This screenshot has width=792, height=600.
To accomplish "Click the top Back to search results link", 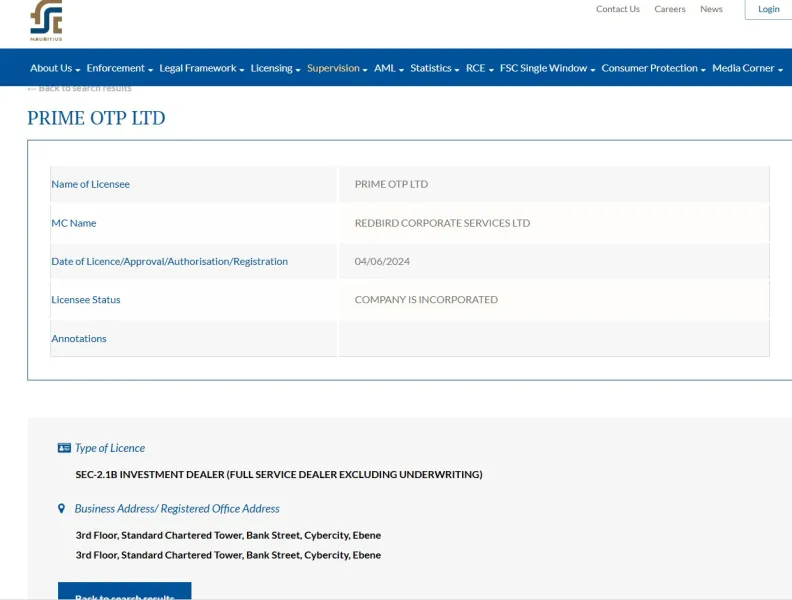I will coord(80,88).
